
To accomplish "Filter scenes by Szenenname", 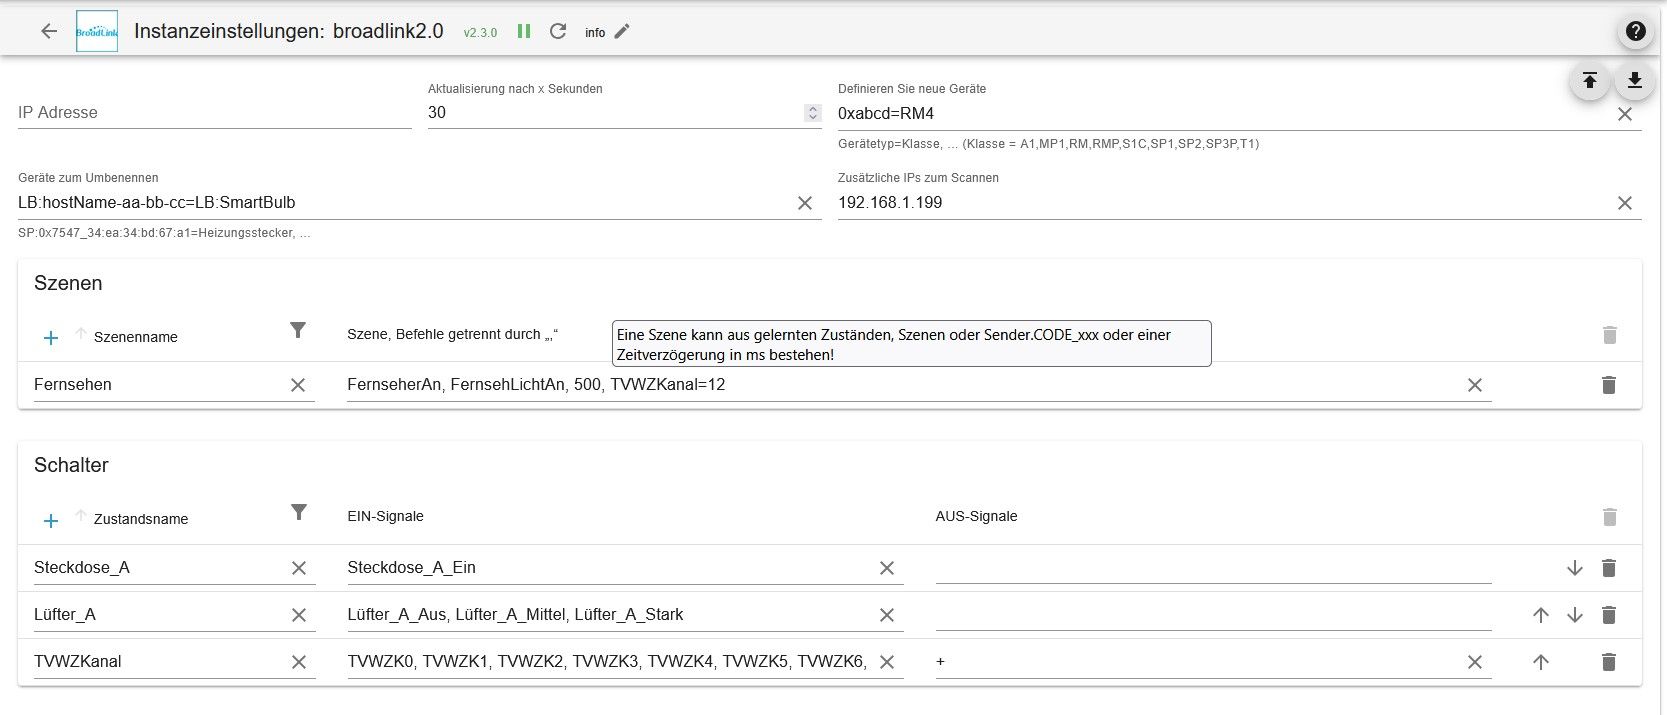I will (298, 330).
